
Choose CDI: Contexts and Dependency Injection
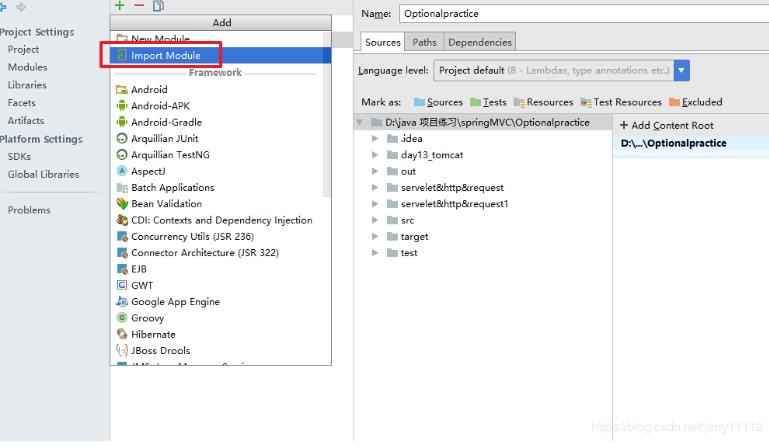click(221, 220)
